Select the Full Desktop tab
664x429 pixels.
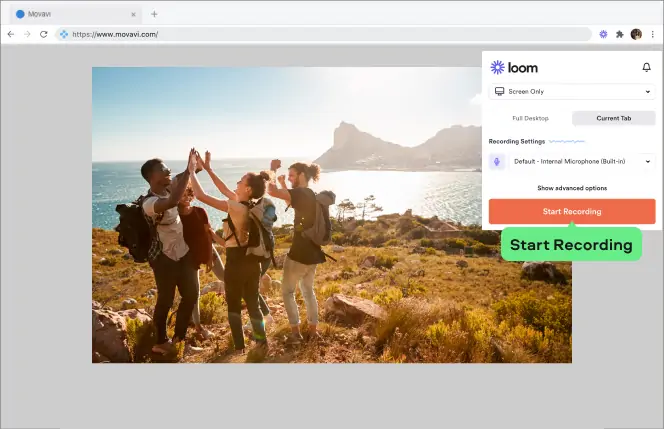pos(530,118)
